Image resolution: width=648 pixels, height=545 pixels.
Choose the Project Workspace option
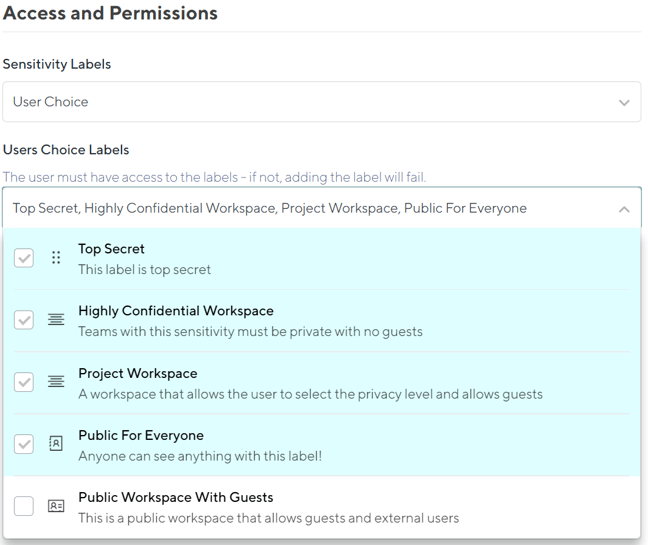138,373
